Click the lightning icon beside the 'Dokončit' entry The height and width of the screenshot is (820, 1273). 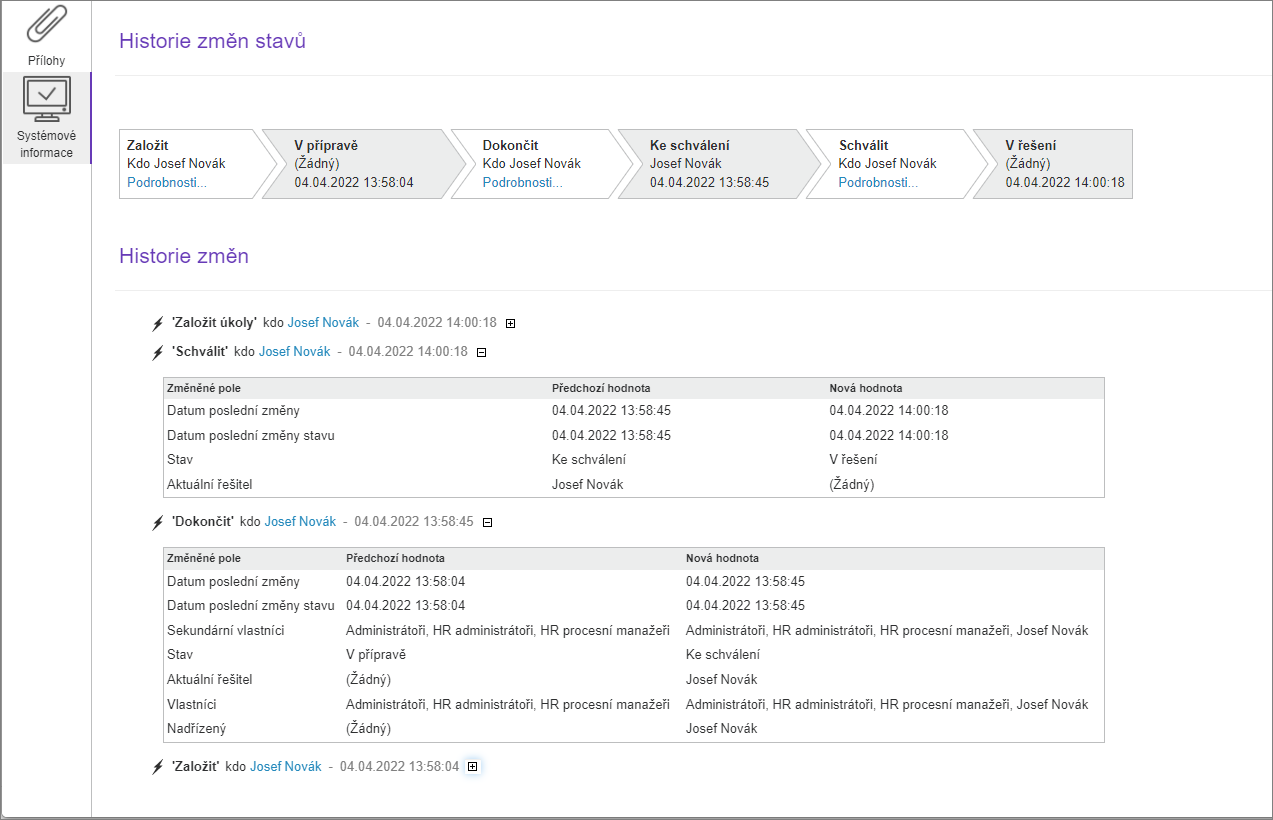[157, 522]
